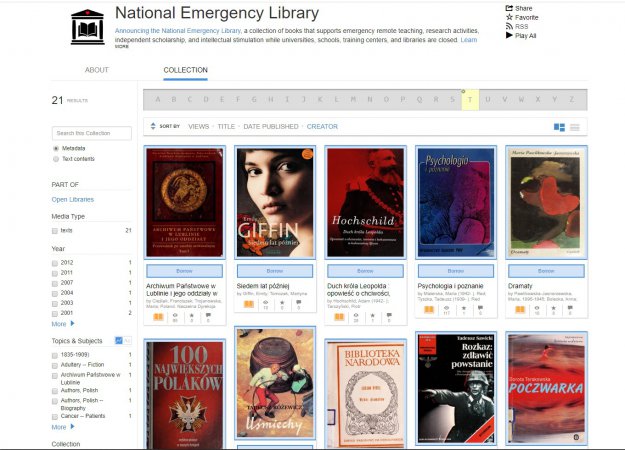Click the Favorite star icon
The image size is (625, 450).
coord(509,17)
